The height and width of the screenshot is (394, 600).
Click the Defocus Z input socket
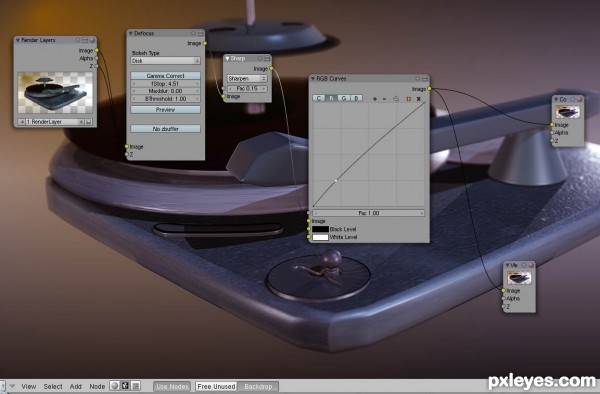(127, 155)
